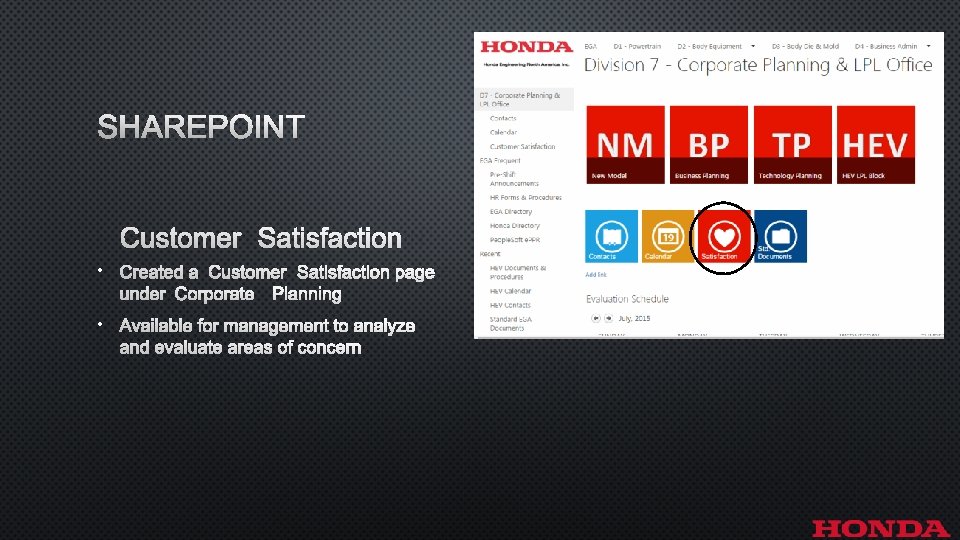Screen dimensions: 960x540
Task: Go to previous month in Evaluation Schedule
Action: [595, 318]
